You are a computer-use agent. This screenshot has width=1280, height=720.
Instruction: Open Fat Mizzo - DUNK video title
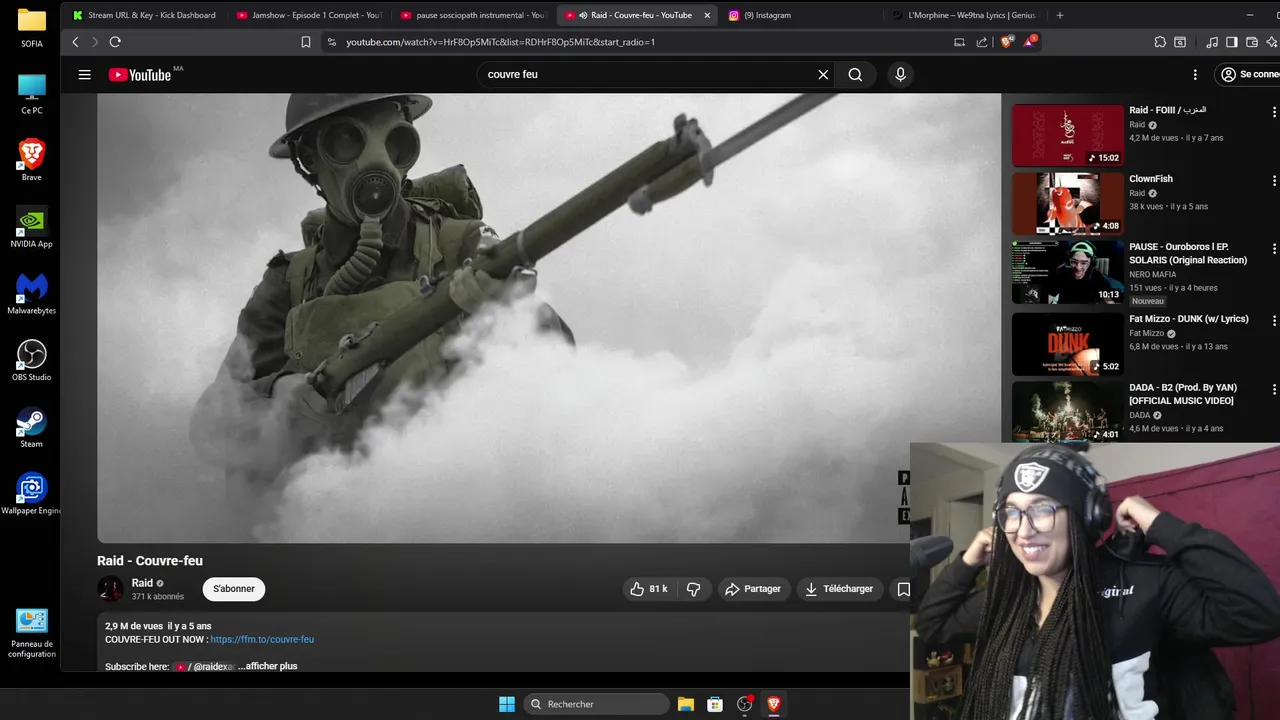[x=1189, y=319]
